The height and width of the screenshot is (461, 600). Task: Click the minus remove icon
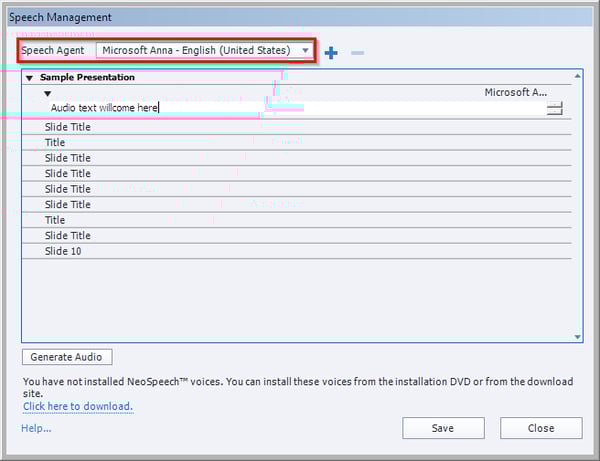coord(357,52)
